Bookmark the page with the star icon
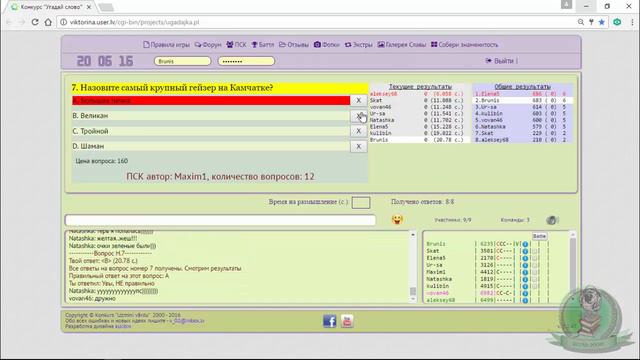 pyautogui.click(x=602, y=22)
